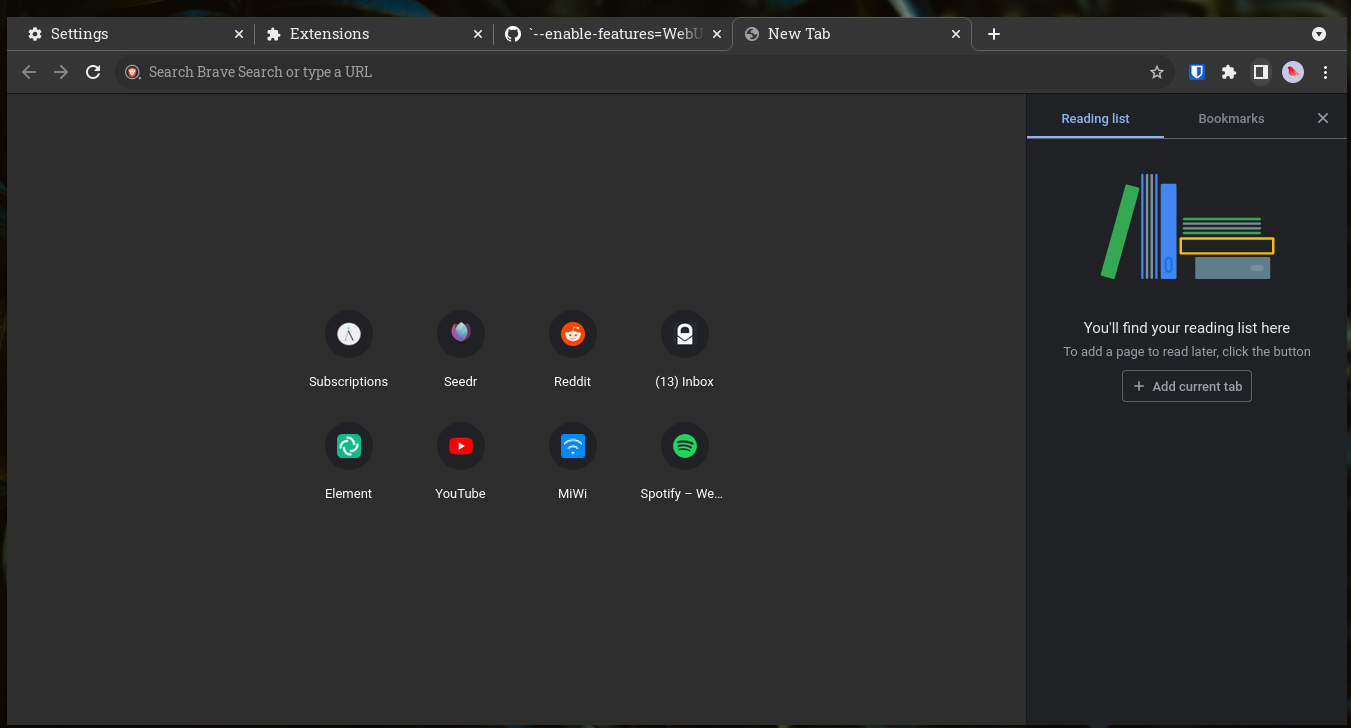
Task: Open the browser three-dot menu
Action: (x=1325, y=72)
